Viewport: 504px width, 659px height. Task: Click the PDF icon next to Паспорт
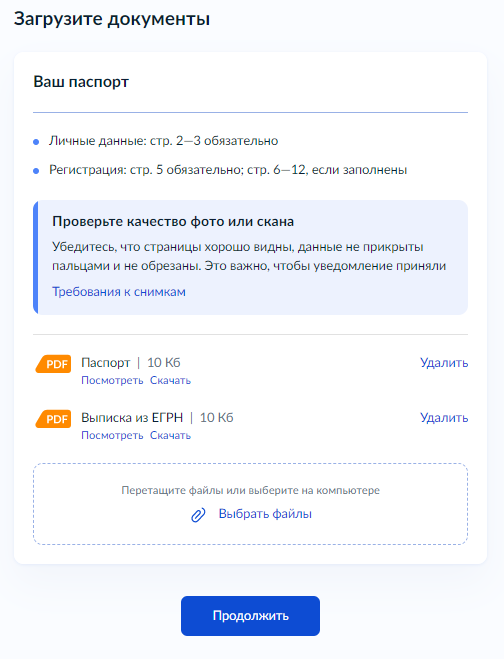tap(53, 364)
